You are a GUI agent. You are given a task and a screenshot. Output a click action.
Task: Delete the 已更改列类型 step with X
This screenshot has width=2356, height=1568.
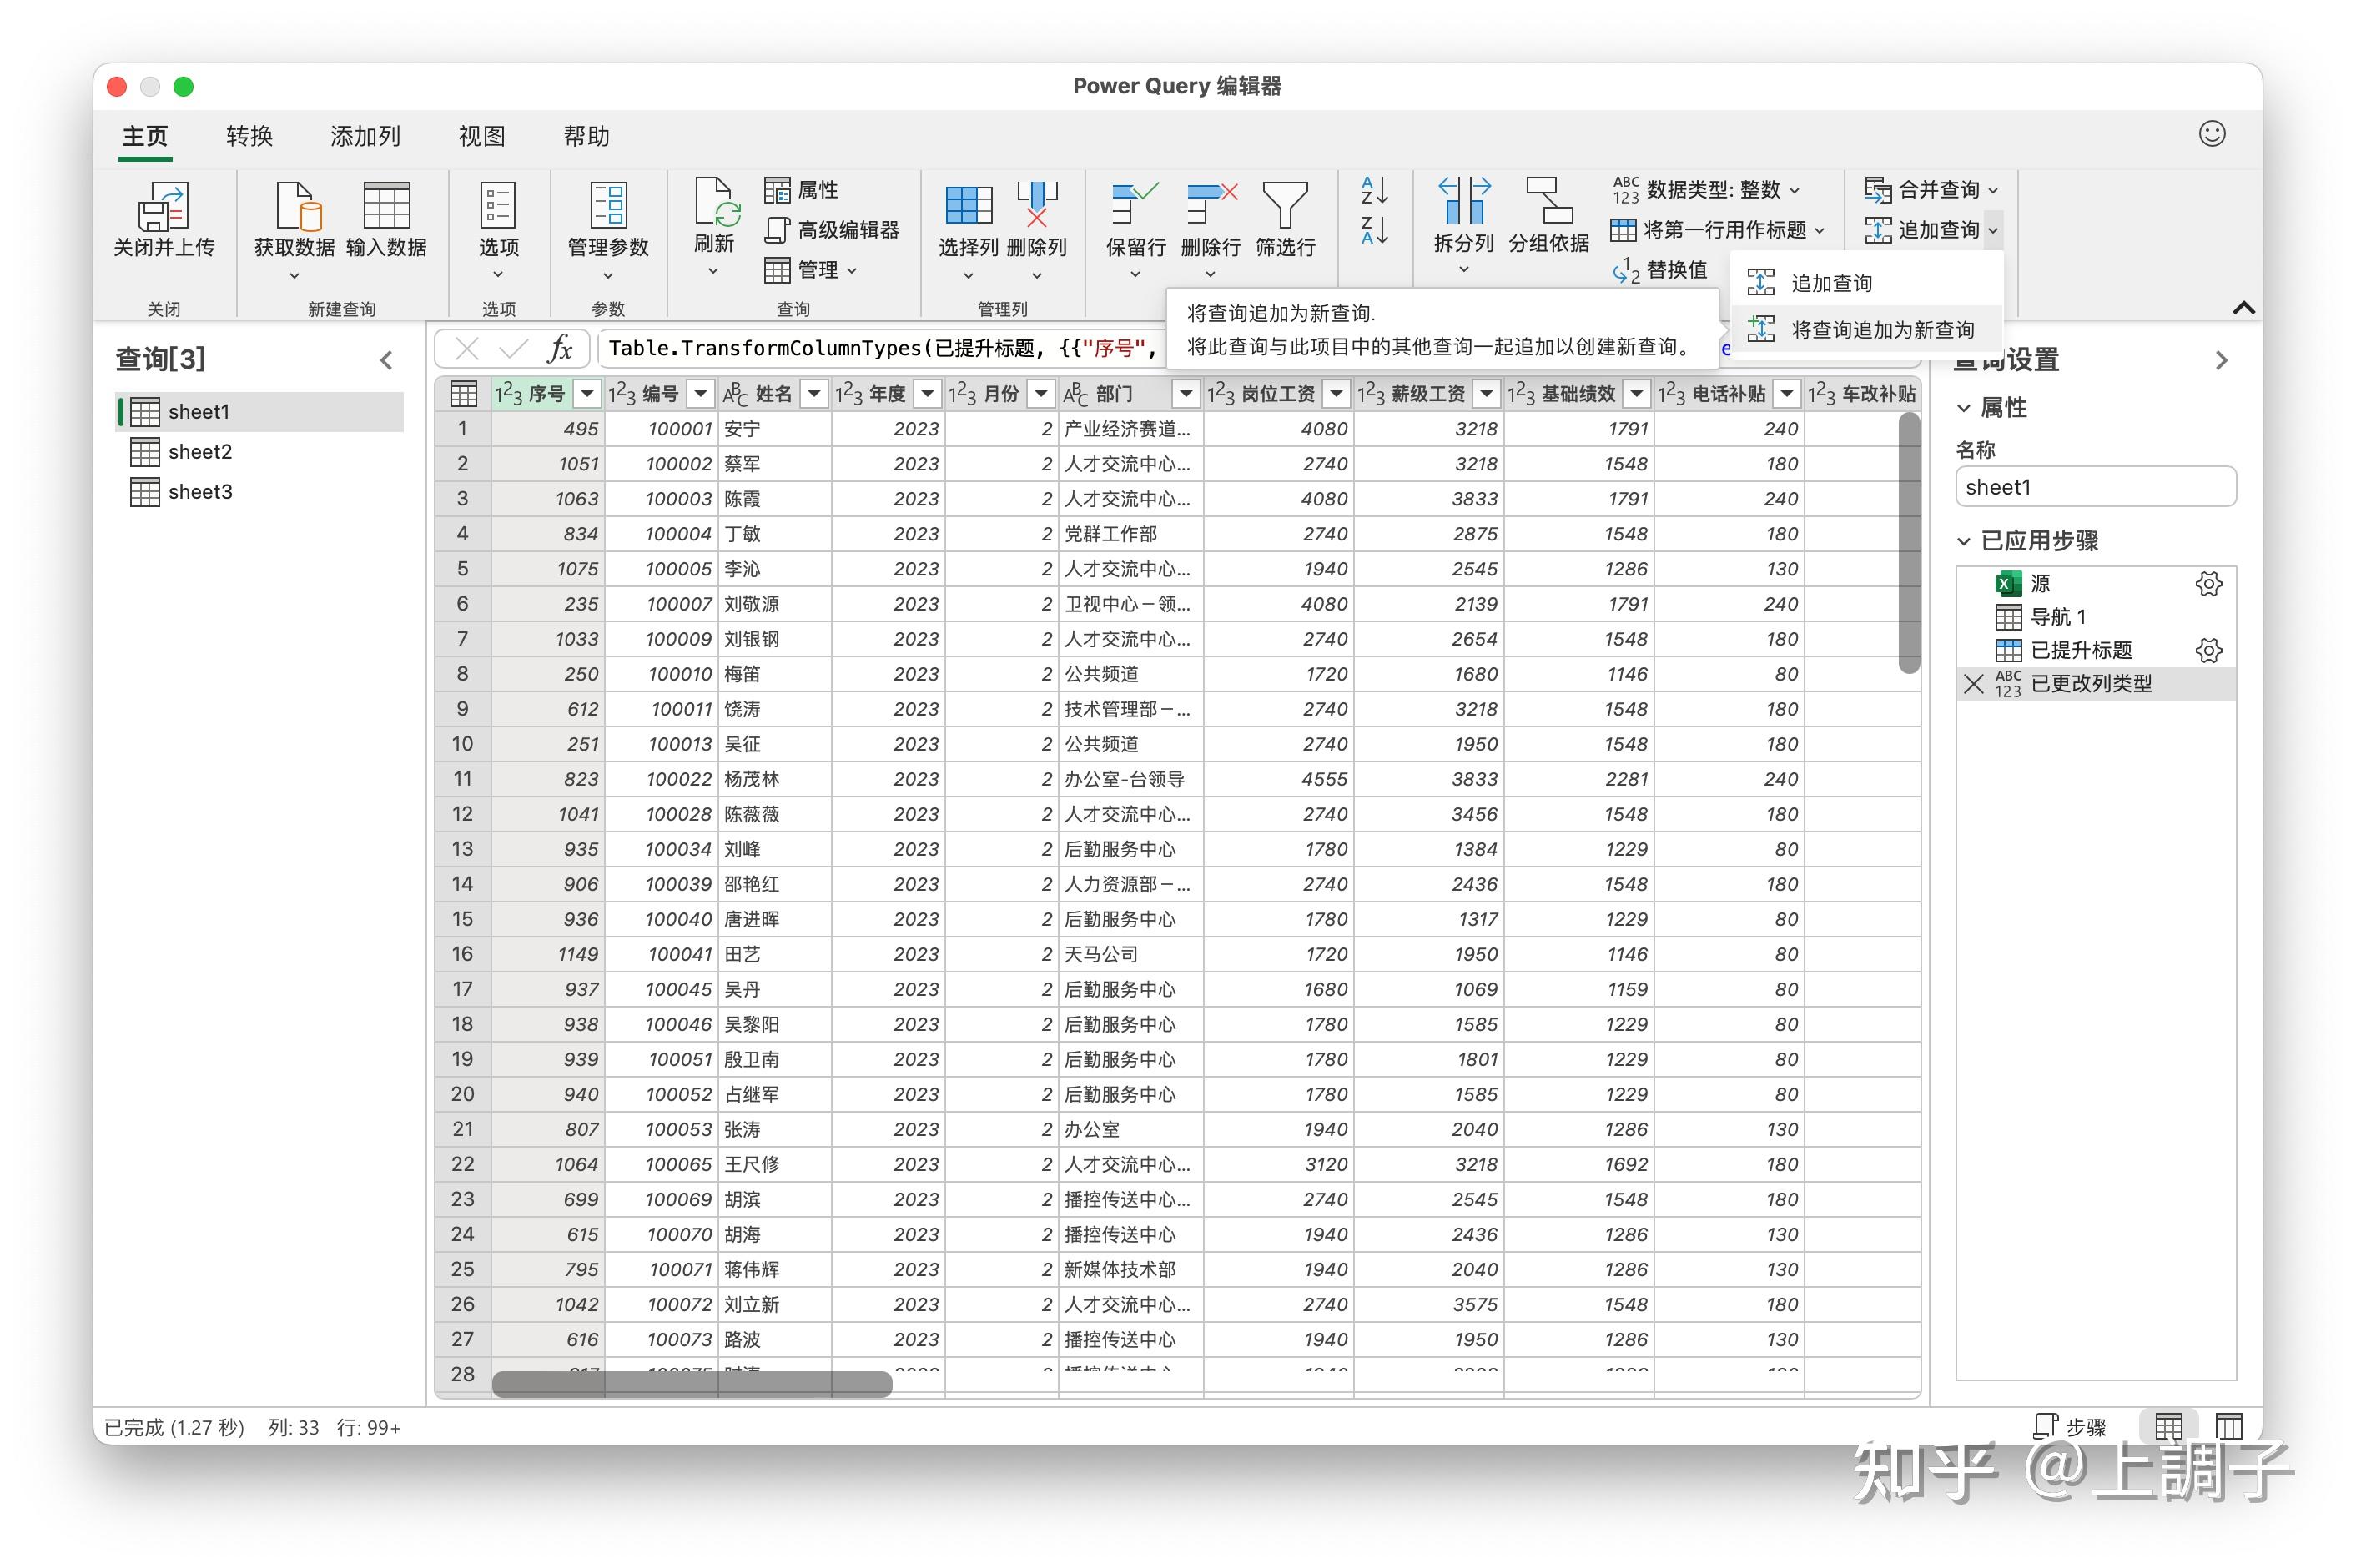point(1973,684)
